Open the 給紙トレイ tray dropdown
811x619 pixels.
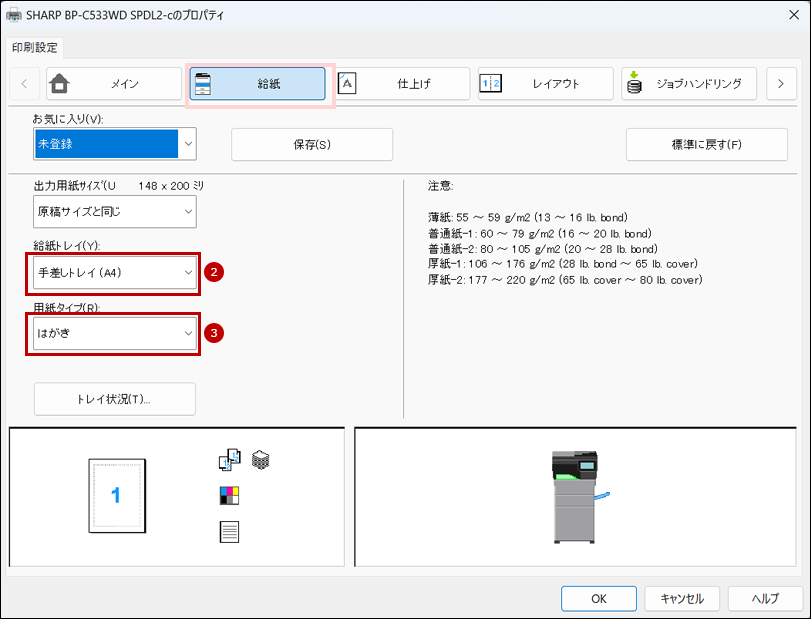[x=114, y=272]
